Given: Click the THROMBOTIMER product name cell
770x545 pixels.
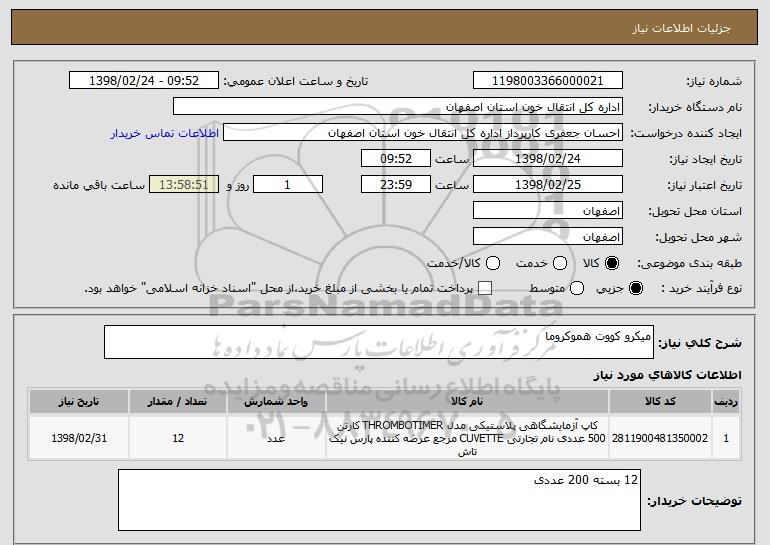Looking at the screenshot, I should (x=467, y=438).
